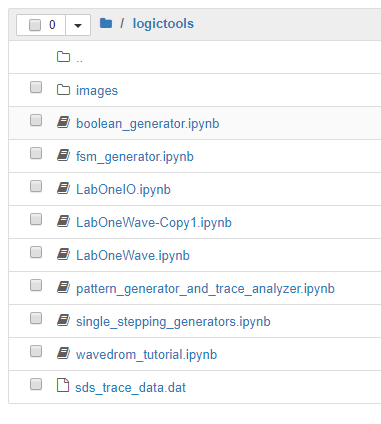Click notebook icon beside boolean_generator.ipynb
Viewport: 381px width, 424px height.
[63, 122]
